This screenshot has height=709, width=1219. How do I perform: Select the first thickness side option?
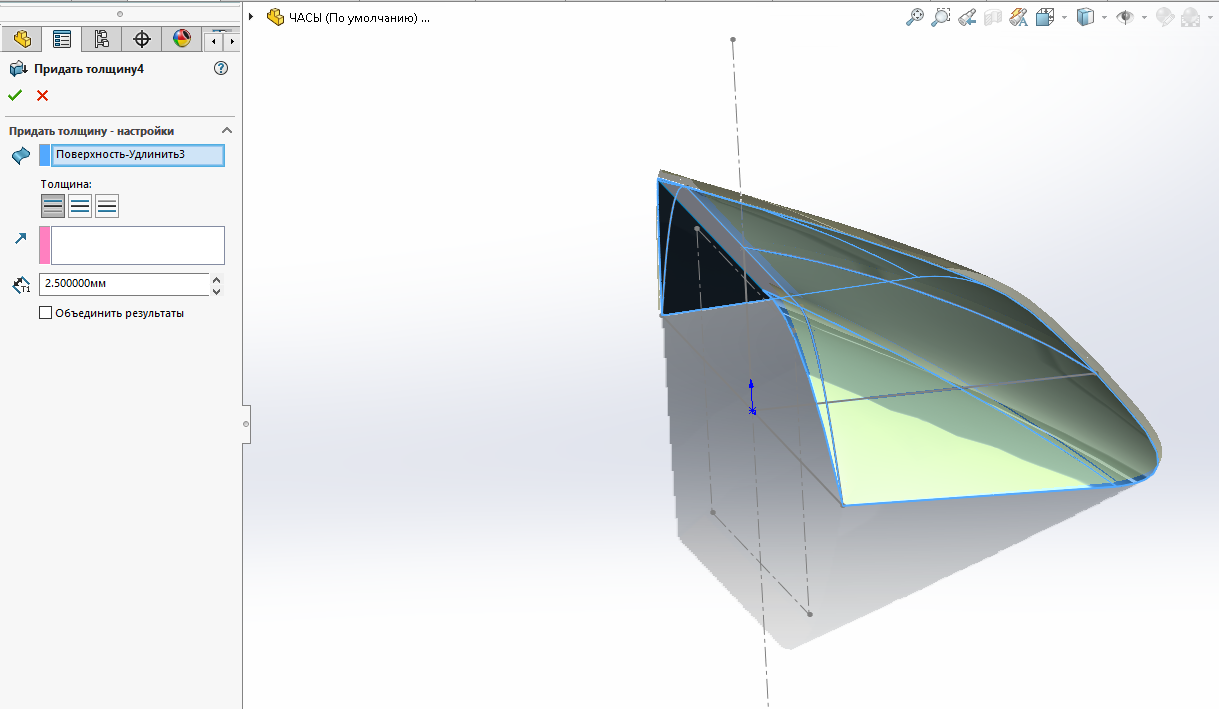[x=53, y=206]
